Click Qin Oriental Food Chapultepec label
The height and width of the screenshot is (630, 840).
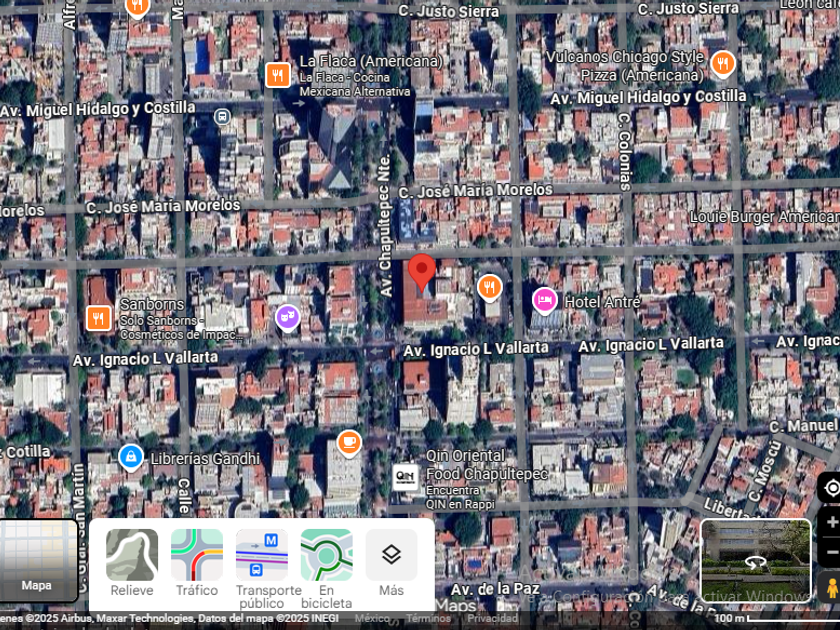[x=486, y=464]
